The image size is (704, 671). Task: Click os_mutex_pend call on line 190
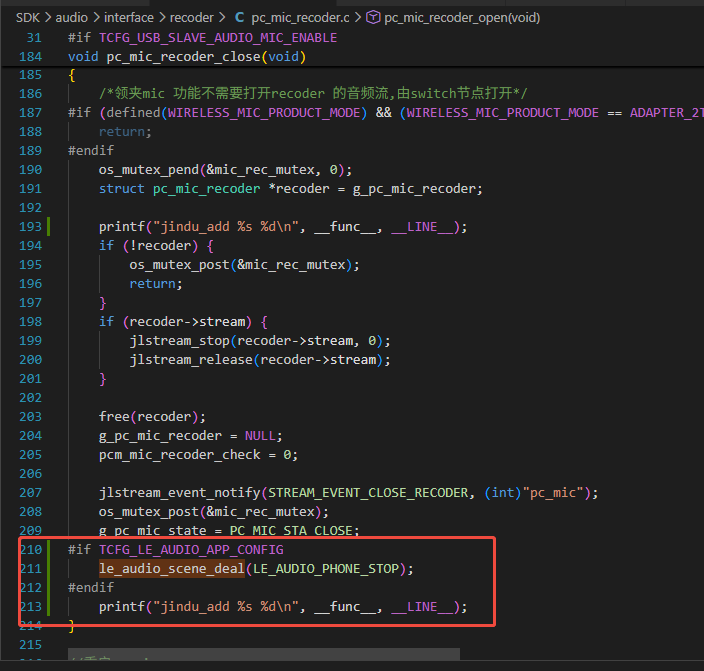click(x=225, y=170)
